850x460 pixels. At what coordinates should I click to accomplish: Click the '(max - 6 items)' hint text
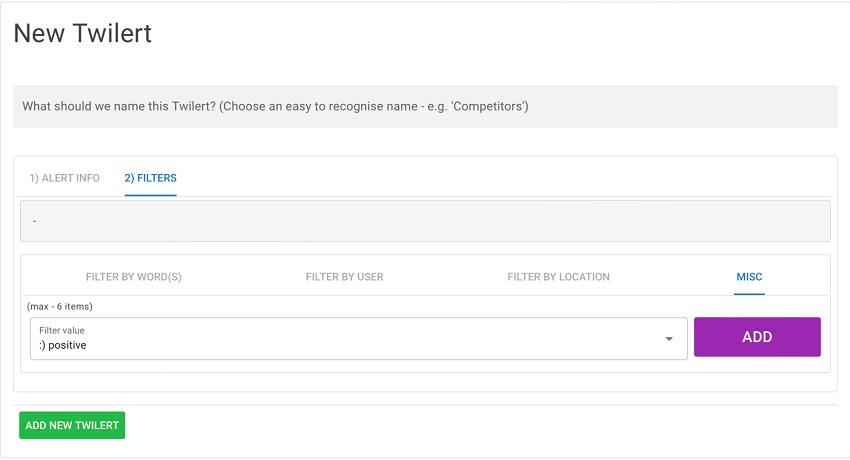[x=60, y=306]
